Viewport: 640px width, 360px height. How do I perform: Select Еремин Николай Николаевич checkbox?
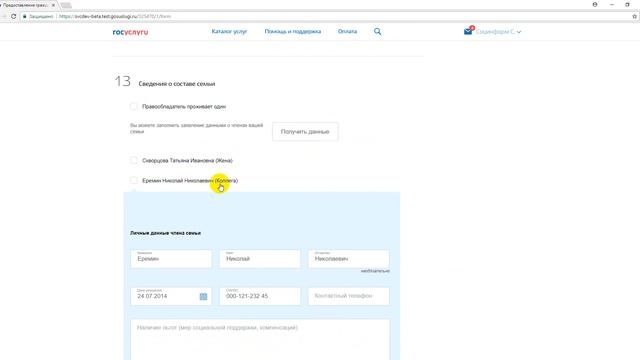pos(133,180)
